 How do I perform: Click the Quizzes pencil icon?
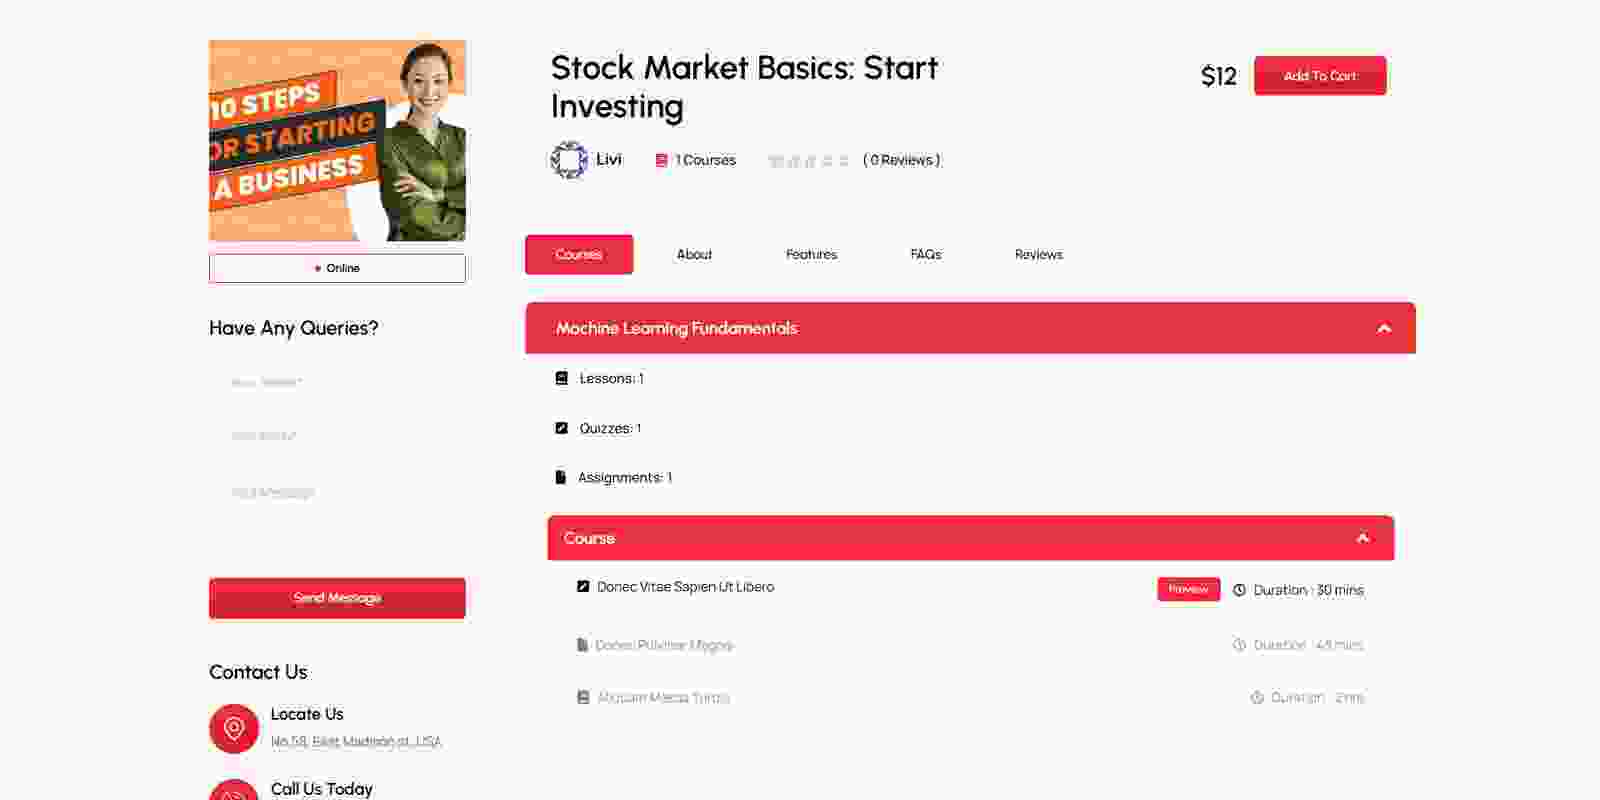pyautogui.click(x=561, y=428)
